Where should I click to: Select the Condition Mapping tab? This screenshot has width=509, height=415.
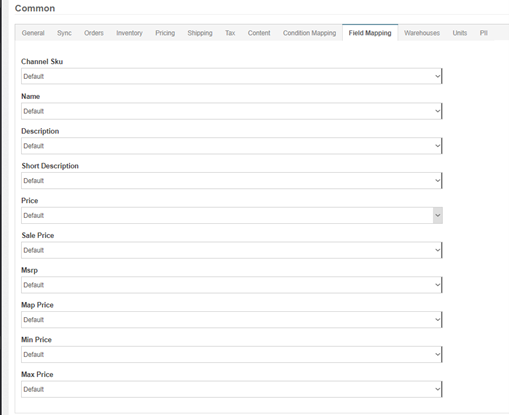click(x=309, y=33)
